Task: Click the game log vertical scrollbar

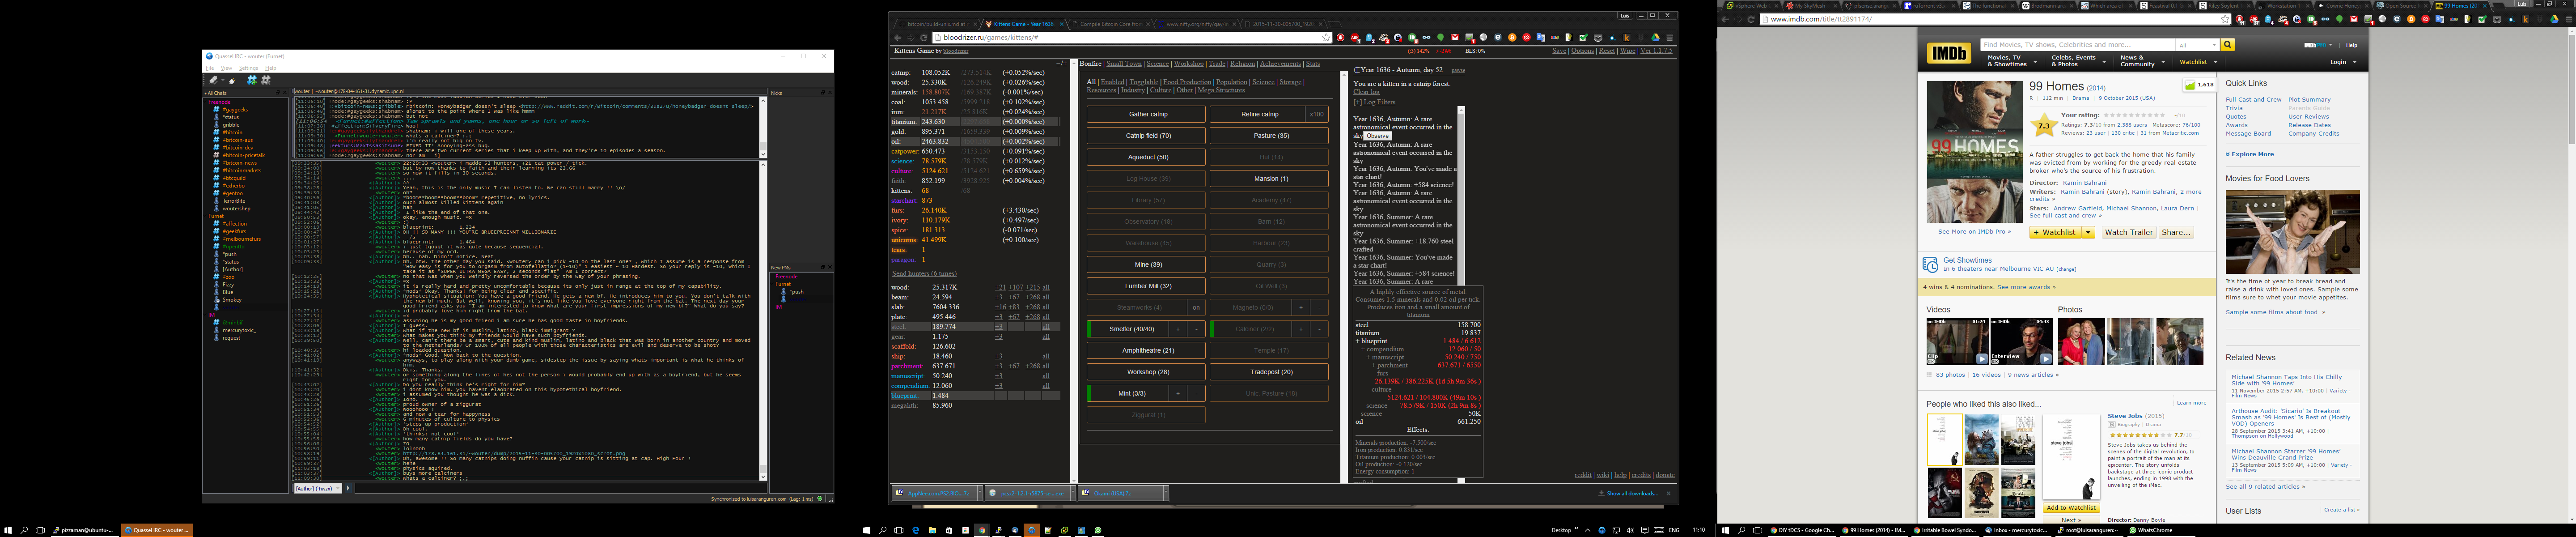Action: (1460, 200)
